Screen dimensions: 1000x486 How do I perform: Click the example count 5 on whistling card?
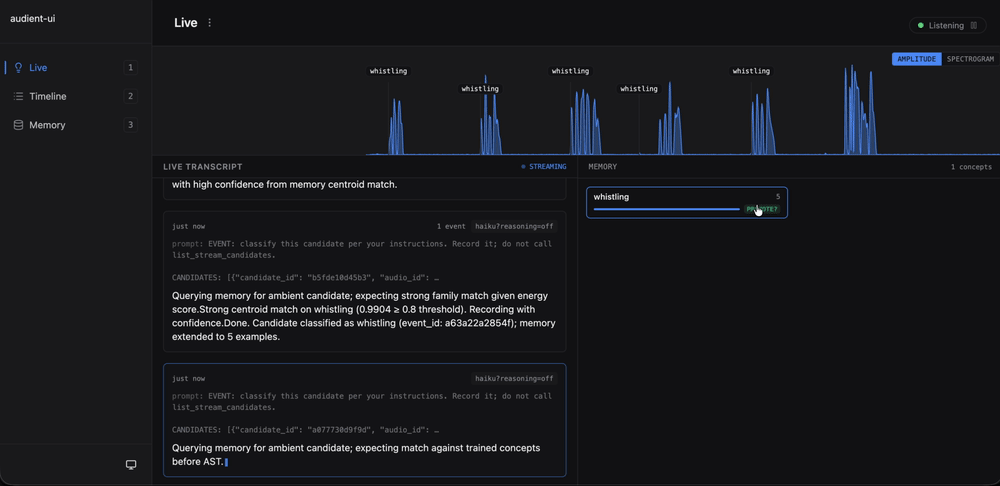coord(778,196)
